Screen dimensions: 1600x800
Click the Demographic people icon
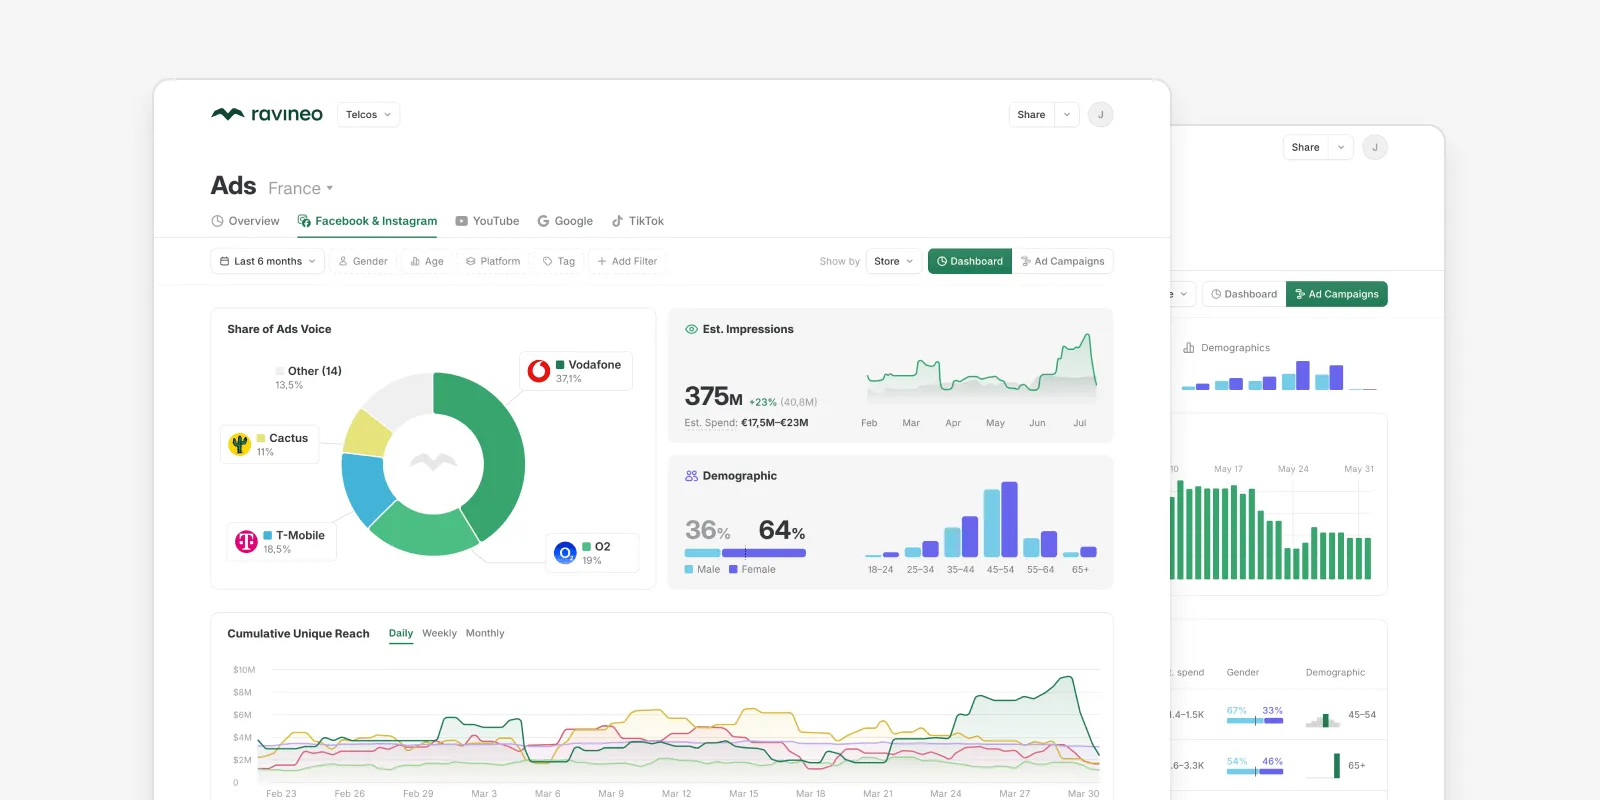coord(691,476)
